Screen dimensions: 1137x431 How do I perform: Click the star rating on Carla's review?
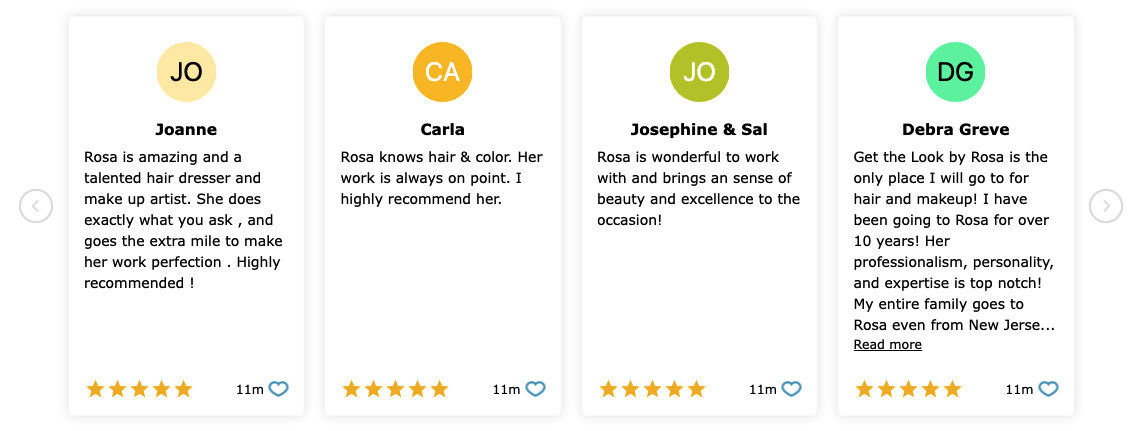(395, 390)
